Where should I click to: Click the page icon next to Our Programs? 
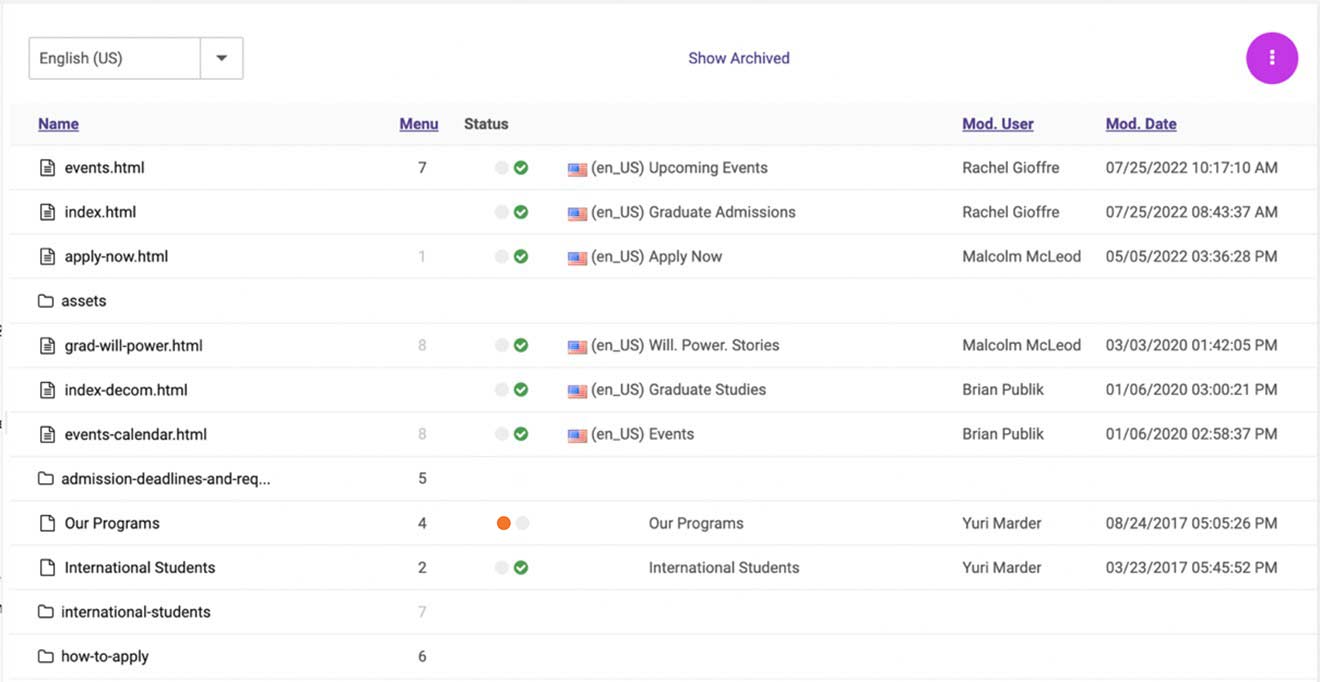click(47, 523)
